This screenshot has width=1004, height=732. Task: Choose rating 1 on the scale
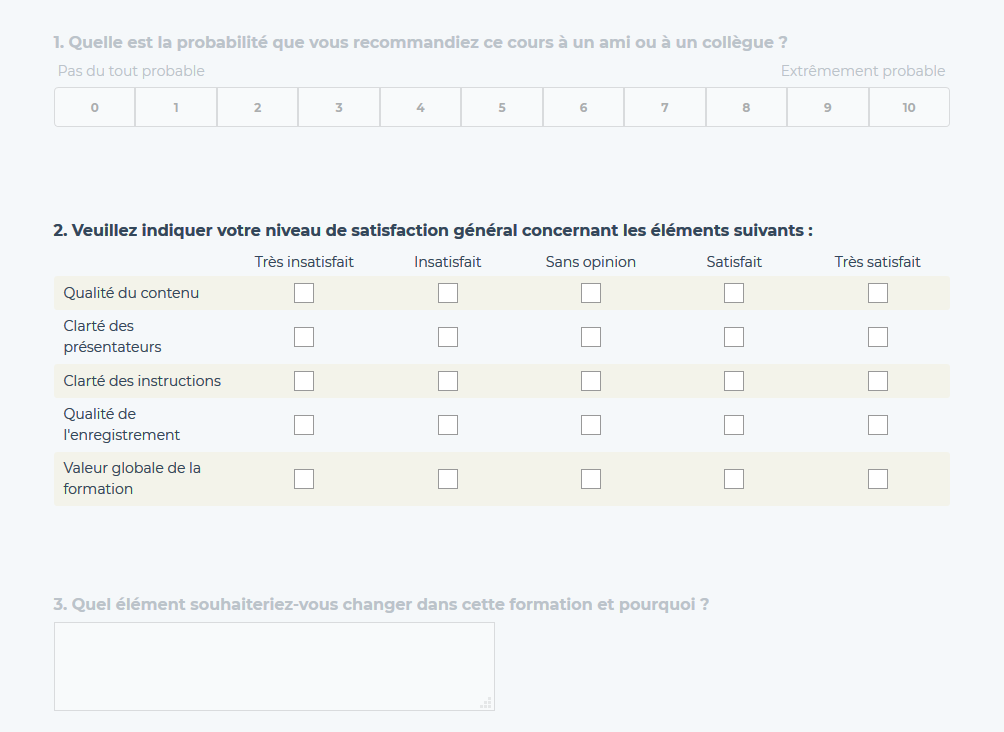pyautogui.click(x=175, y=106)
